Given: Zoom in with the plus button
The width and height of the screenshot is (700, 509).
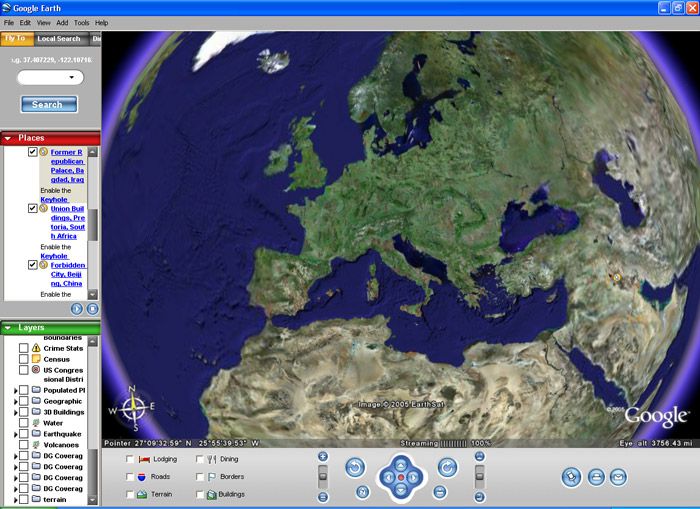Looking at the screenshot, I should pyautogui.click(x=323, y=456).
